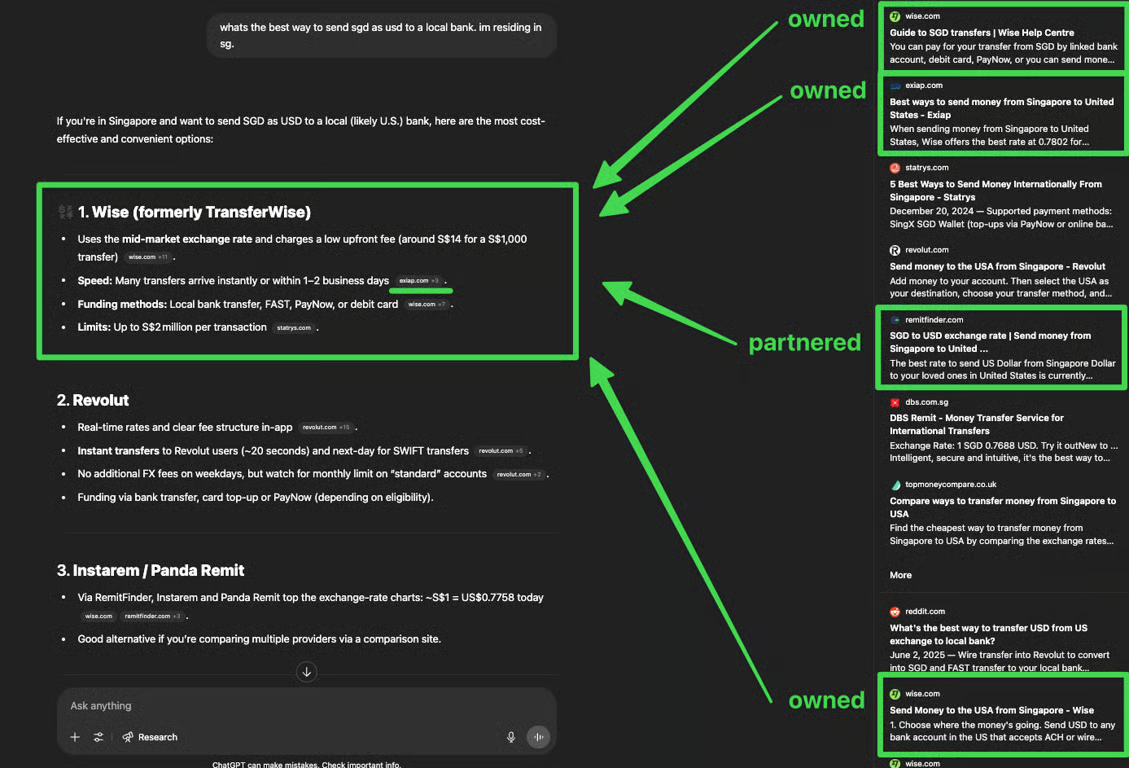Expand sources with the More link
Viewport: 1129px width, 768px height.
click(x=901, y=575)
